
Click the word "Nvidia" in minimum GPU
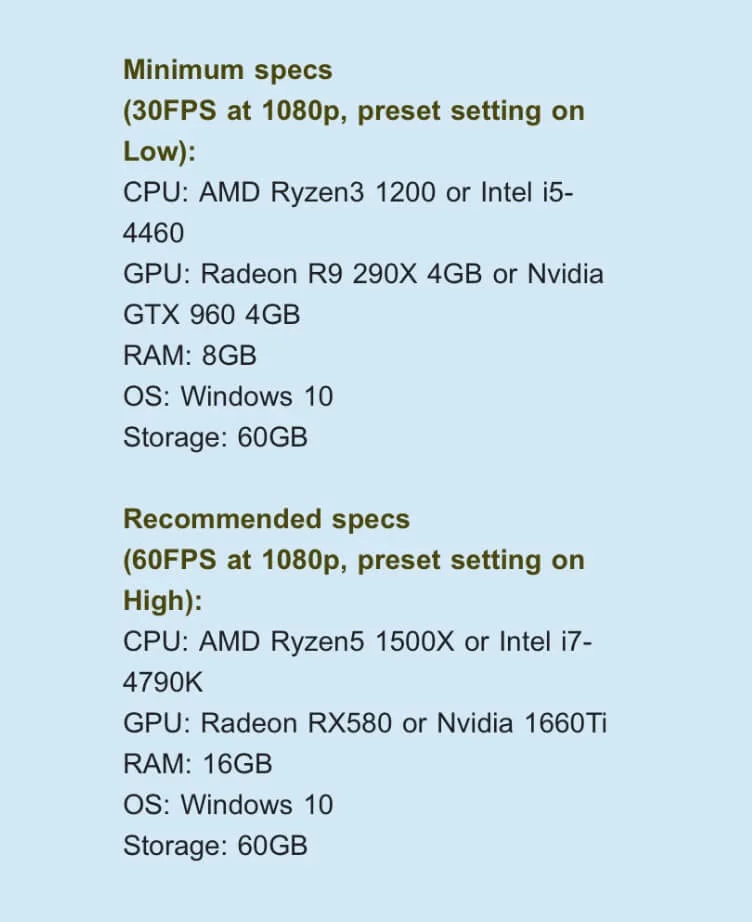click(x=566, y=274)
